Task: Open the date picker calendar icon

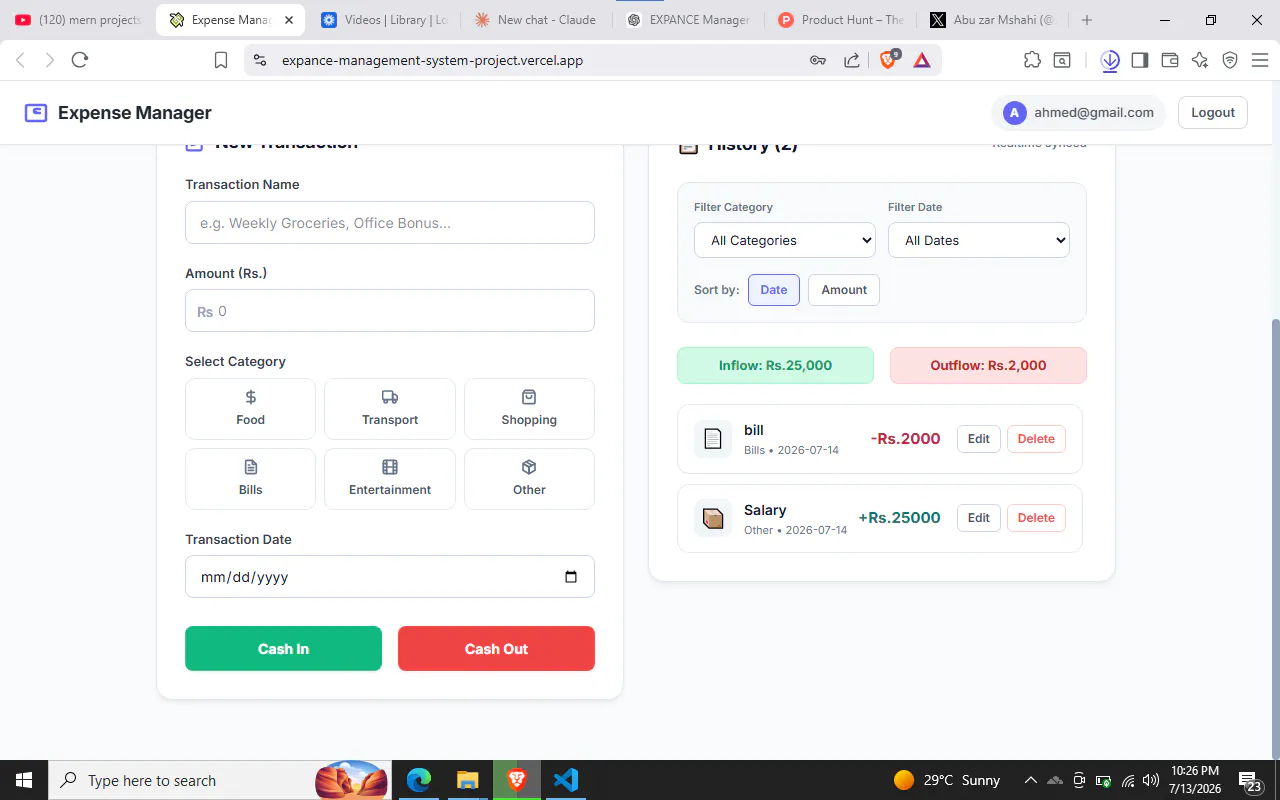Action: click(571, 577)
